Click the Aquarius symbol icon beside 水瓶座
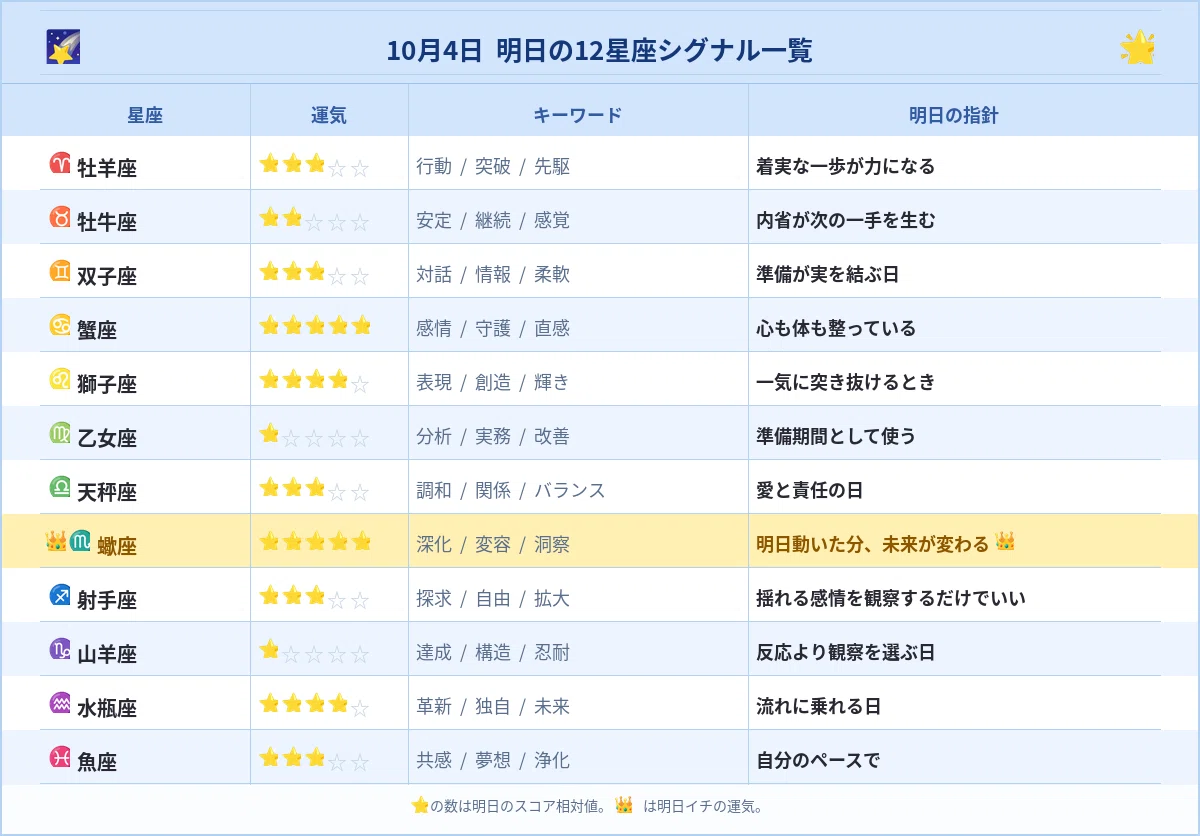The image size is (1200, 836). click(x=60, y=703)
